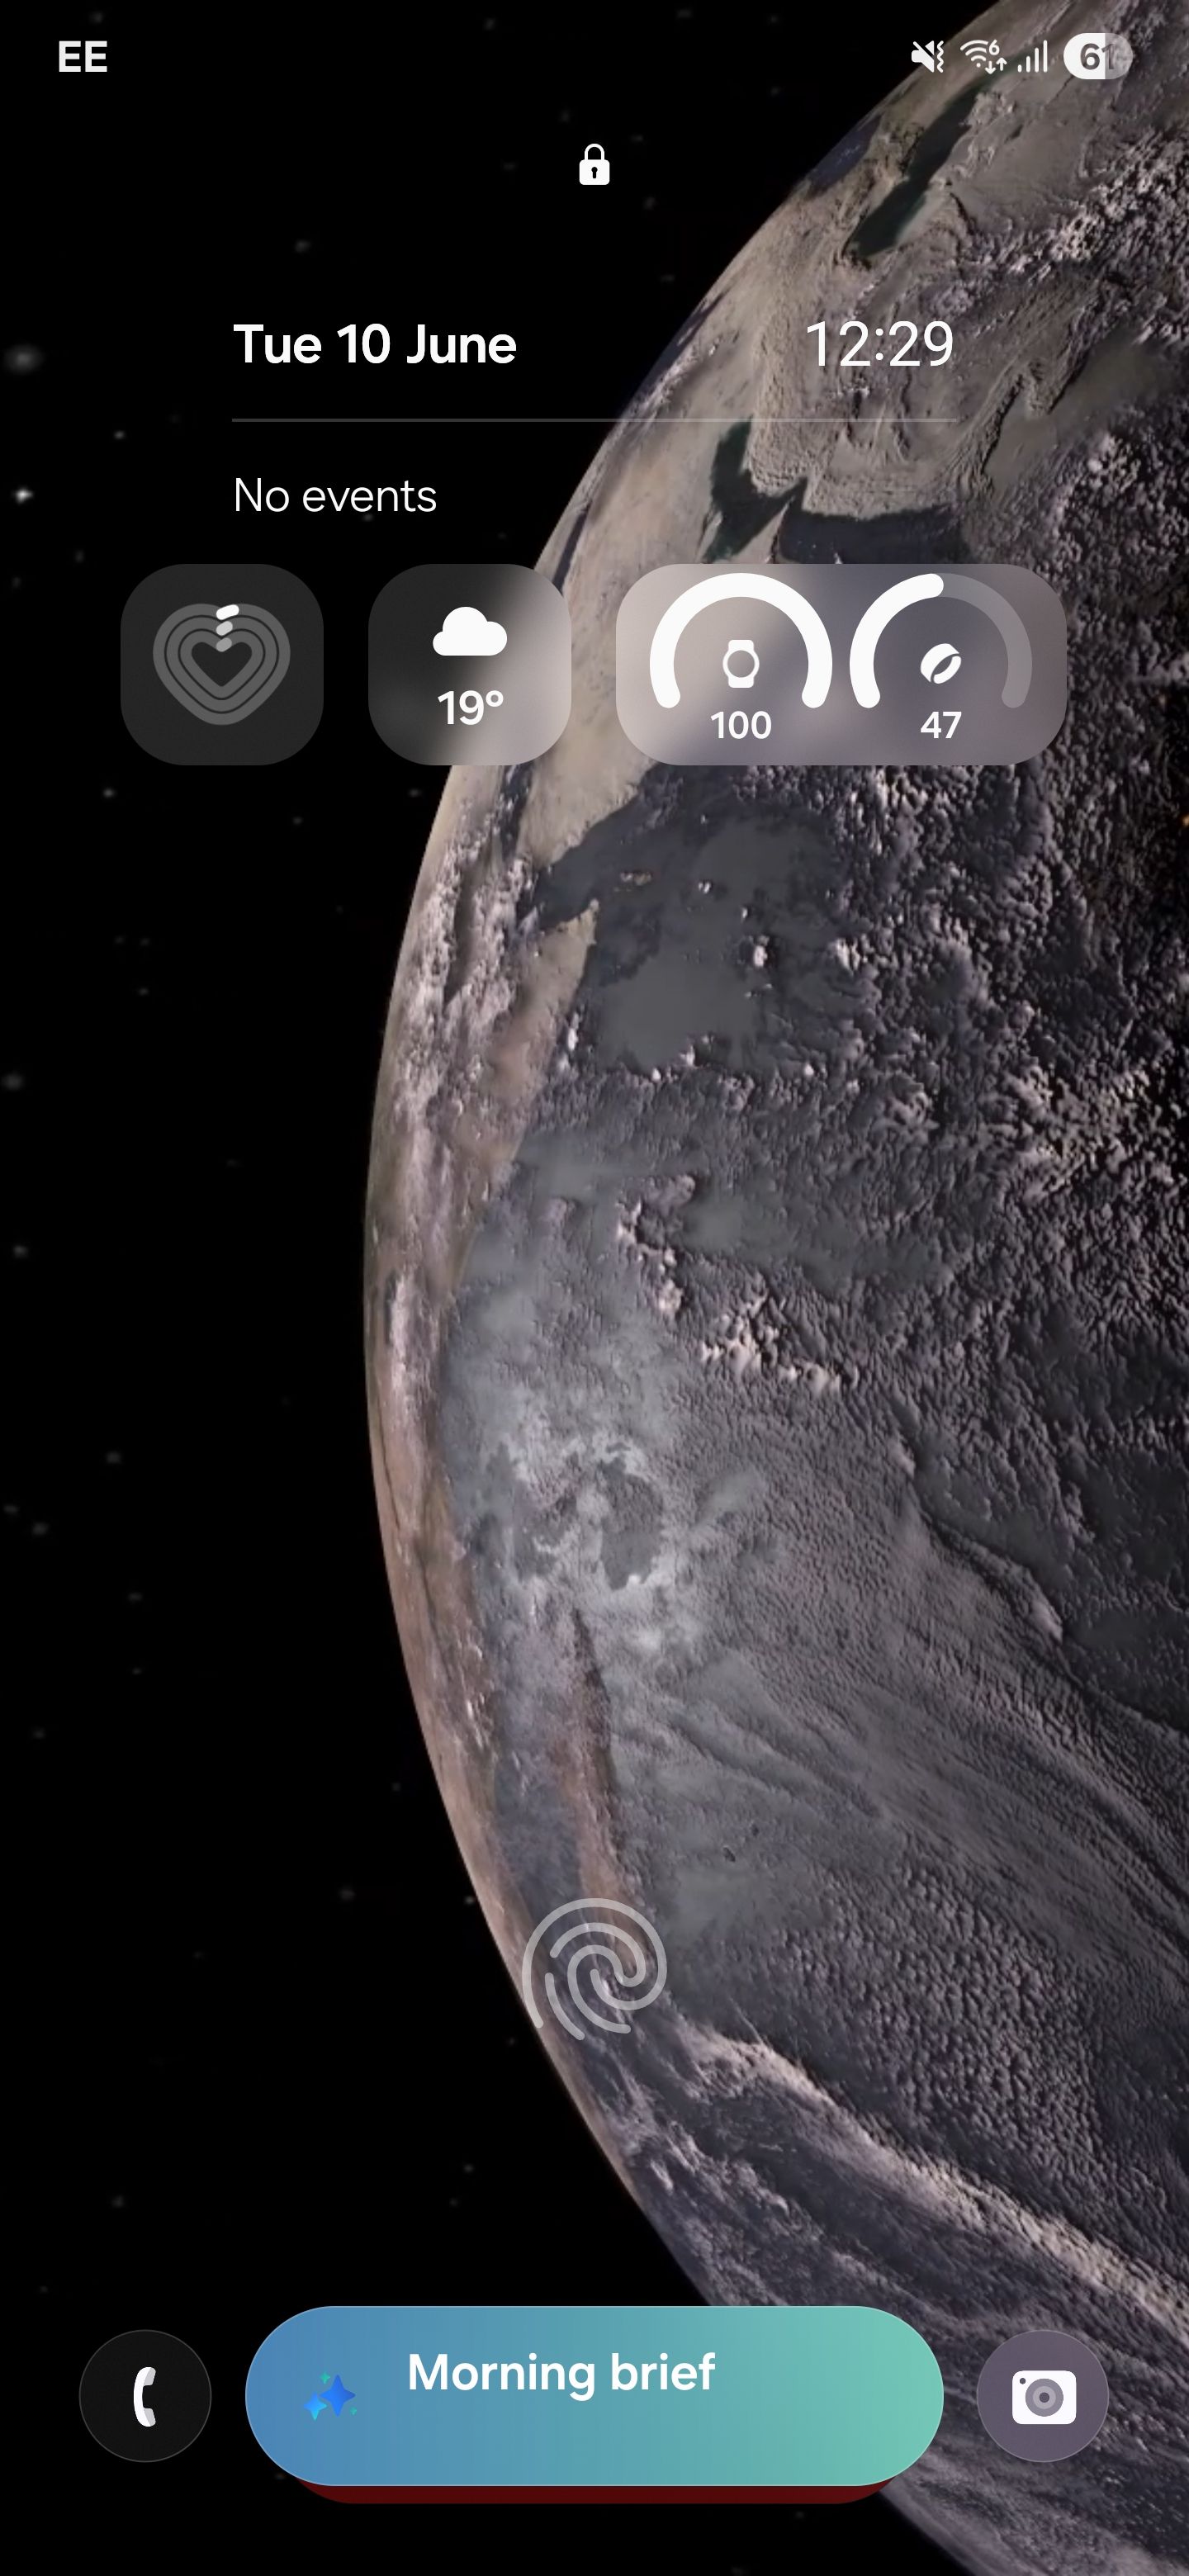Tap the muted sound status icon
The height and width of the screenshot is (2576, 1189).
928,57
